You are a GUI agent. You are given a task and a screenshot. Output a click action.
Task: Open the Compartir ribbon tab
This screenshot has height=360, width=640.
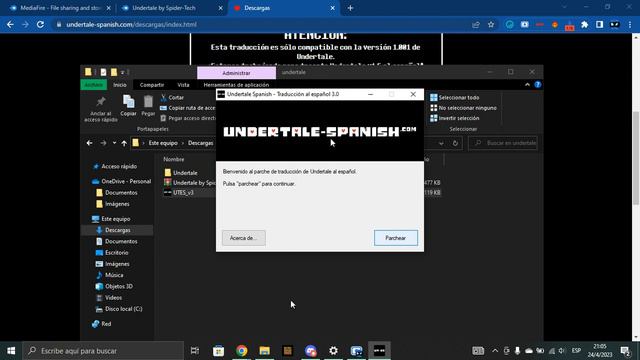[x=152, y=84]
